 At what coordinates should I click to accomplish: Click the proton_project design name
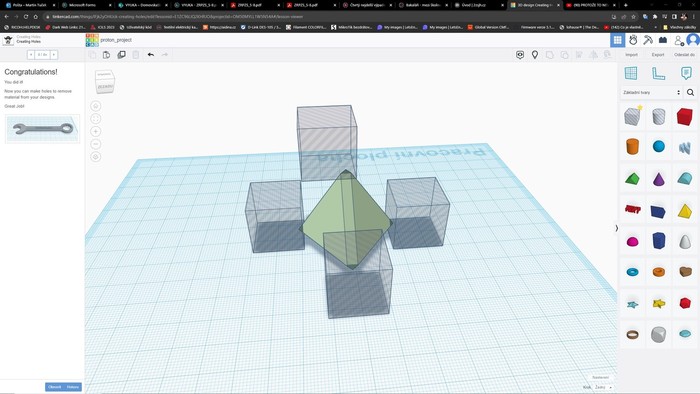(116, 40)
